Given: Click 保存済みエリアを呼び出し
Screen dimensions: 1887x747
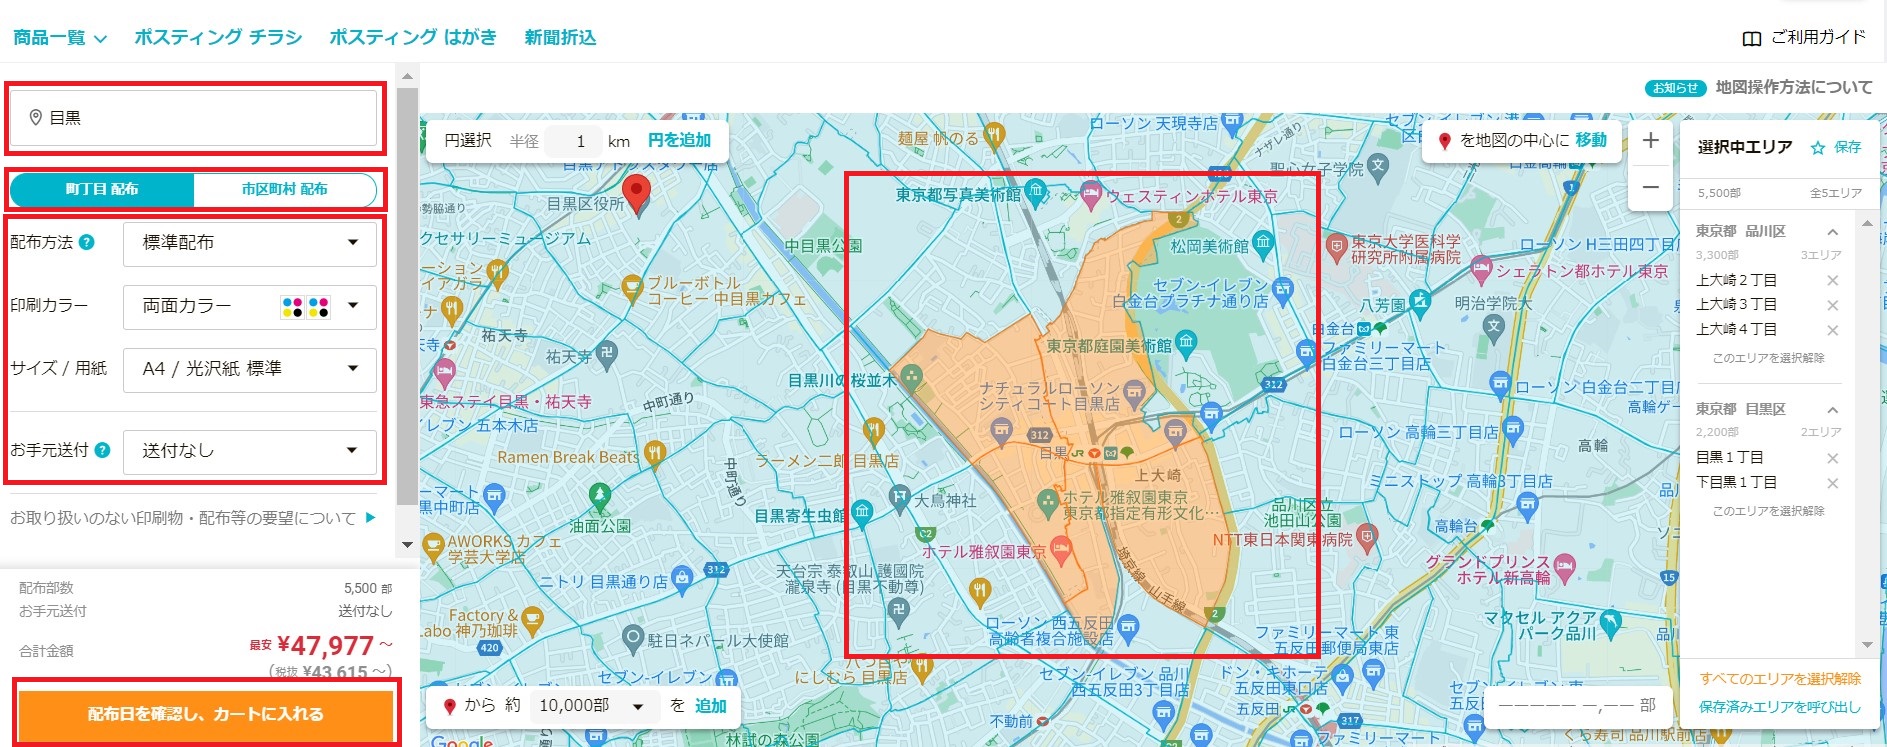Looking at the screenshot, I should 1780,707.
